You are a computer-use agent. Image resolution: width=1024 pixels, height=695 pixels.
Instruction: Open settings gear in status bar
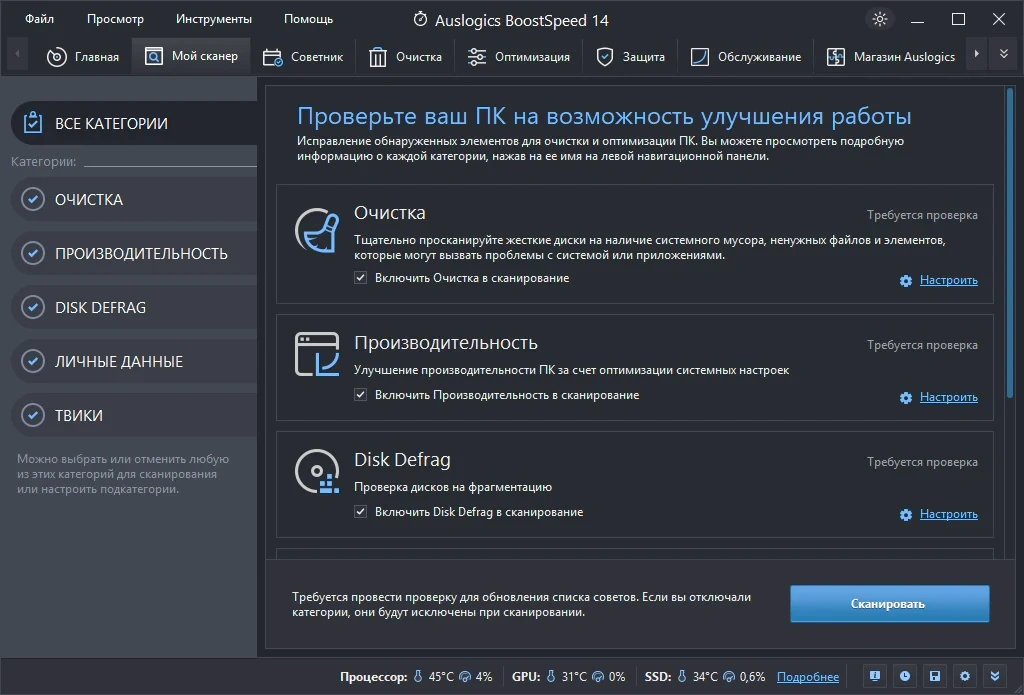(965, 676)
